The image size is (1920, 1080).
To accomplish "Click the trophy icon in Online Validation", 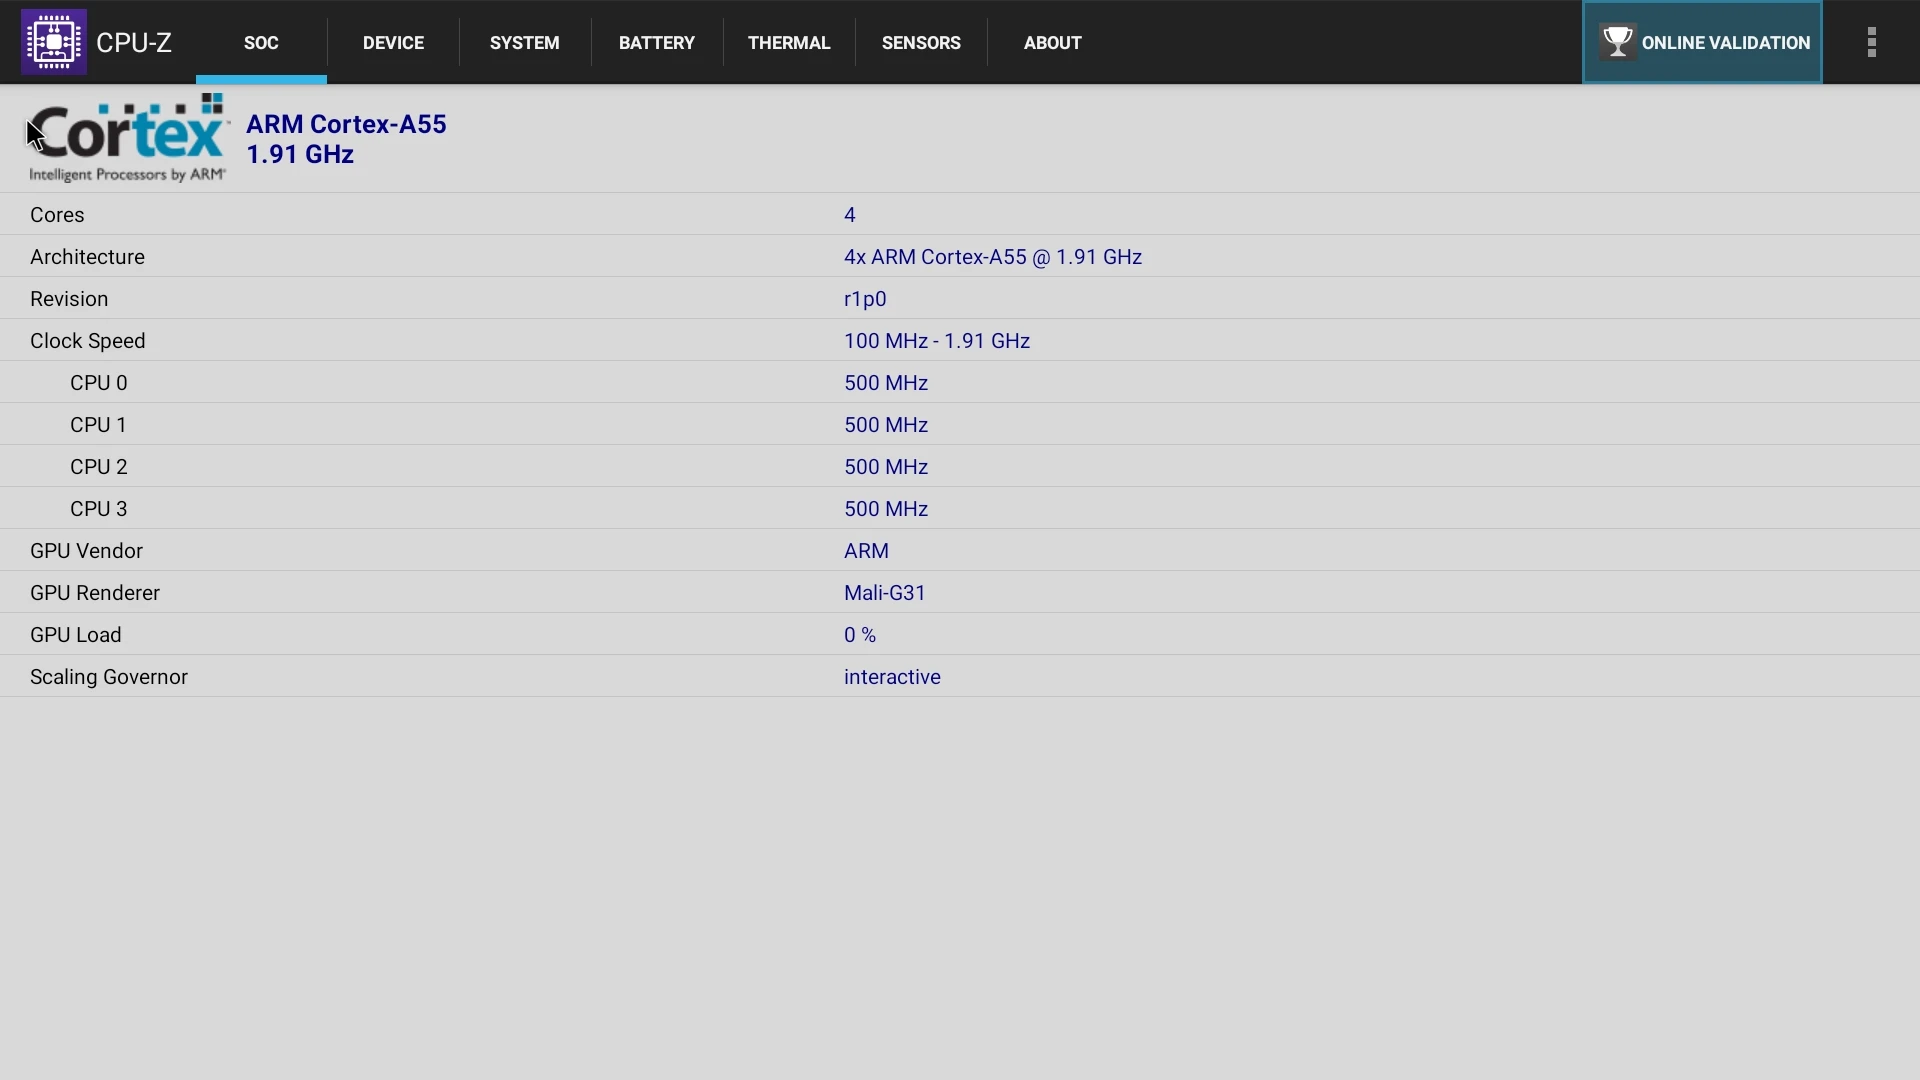I will point(1617,42).
